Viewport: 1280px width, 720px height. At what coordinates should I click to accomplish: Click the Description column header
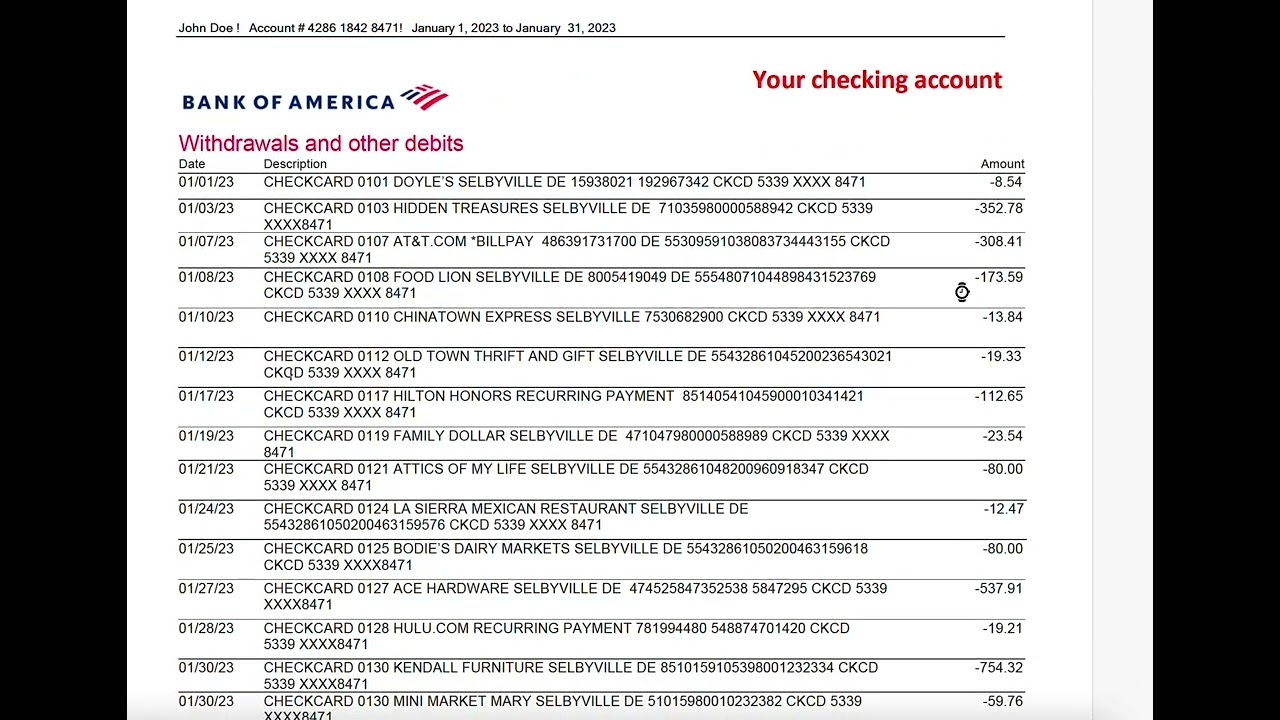click(295, 164)
